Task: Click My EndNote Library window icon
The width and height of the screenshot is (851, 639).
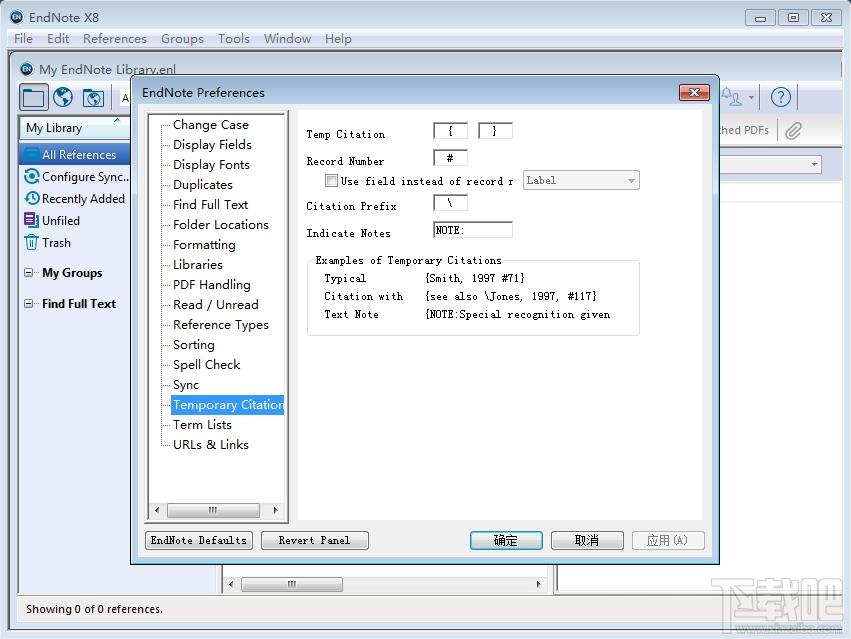Action: coord(26,69)
